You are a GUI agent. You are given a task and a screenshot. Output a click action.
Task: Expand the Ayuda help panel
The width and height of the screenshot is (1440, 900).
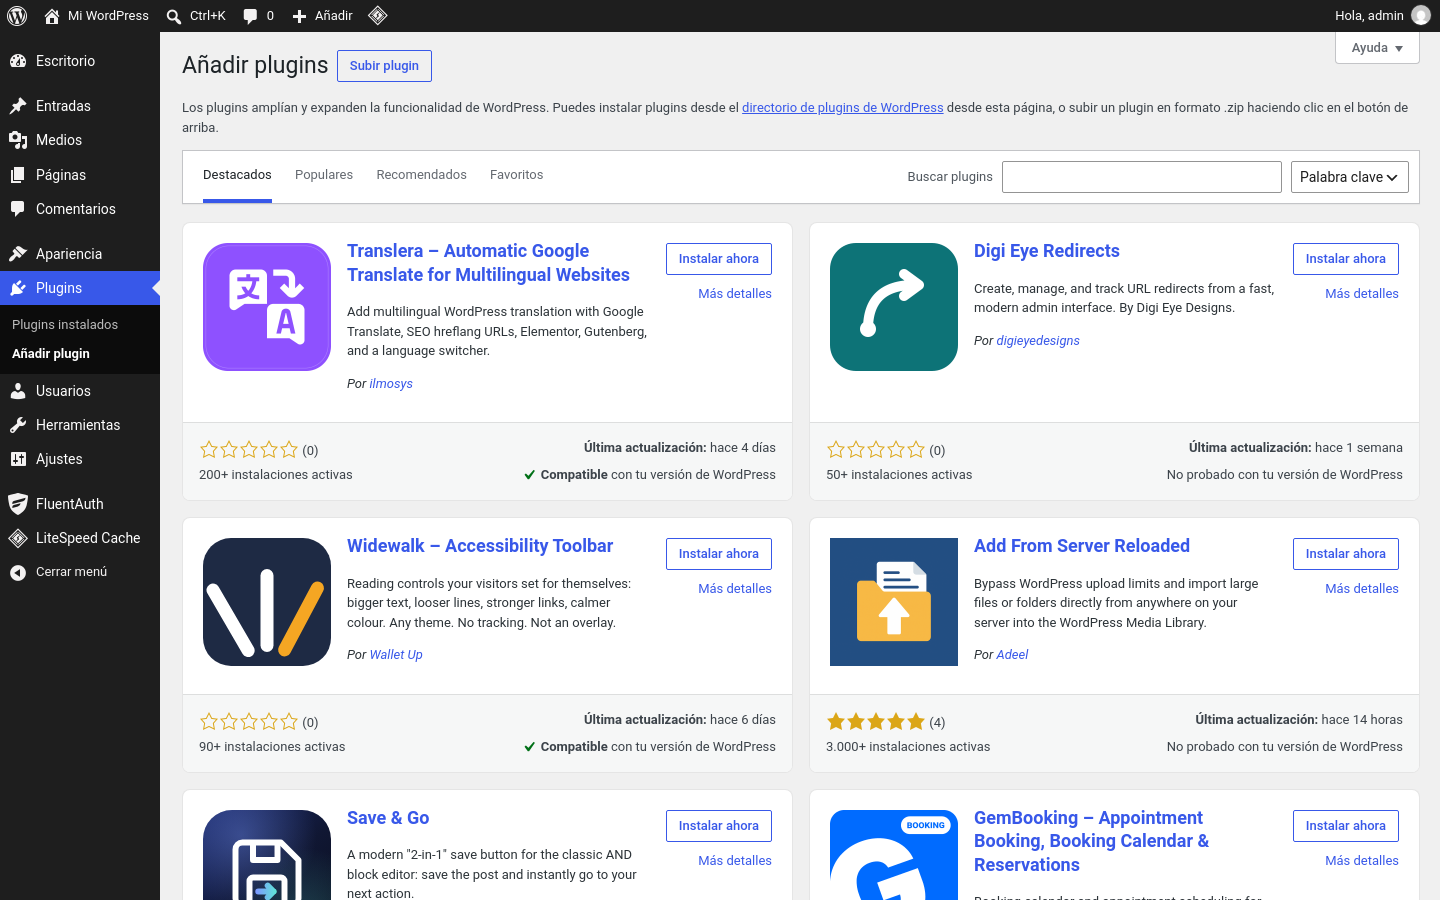tap(1377, 48)
